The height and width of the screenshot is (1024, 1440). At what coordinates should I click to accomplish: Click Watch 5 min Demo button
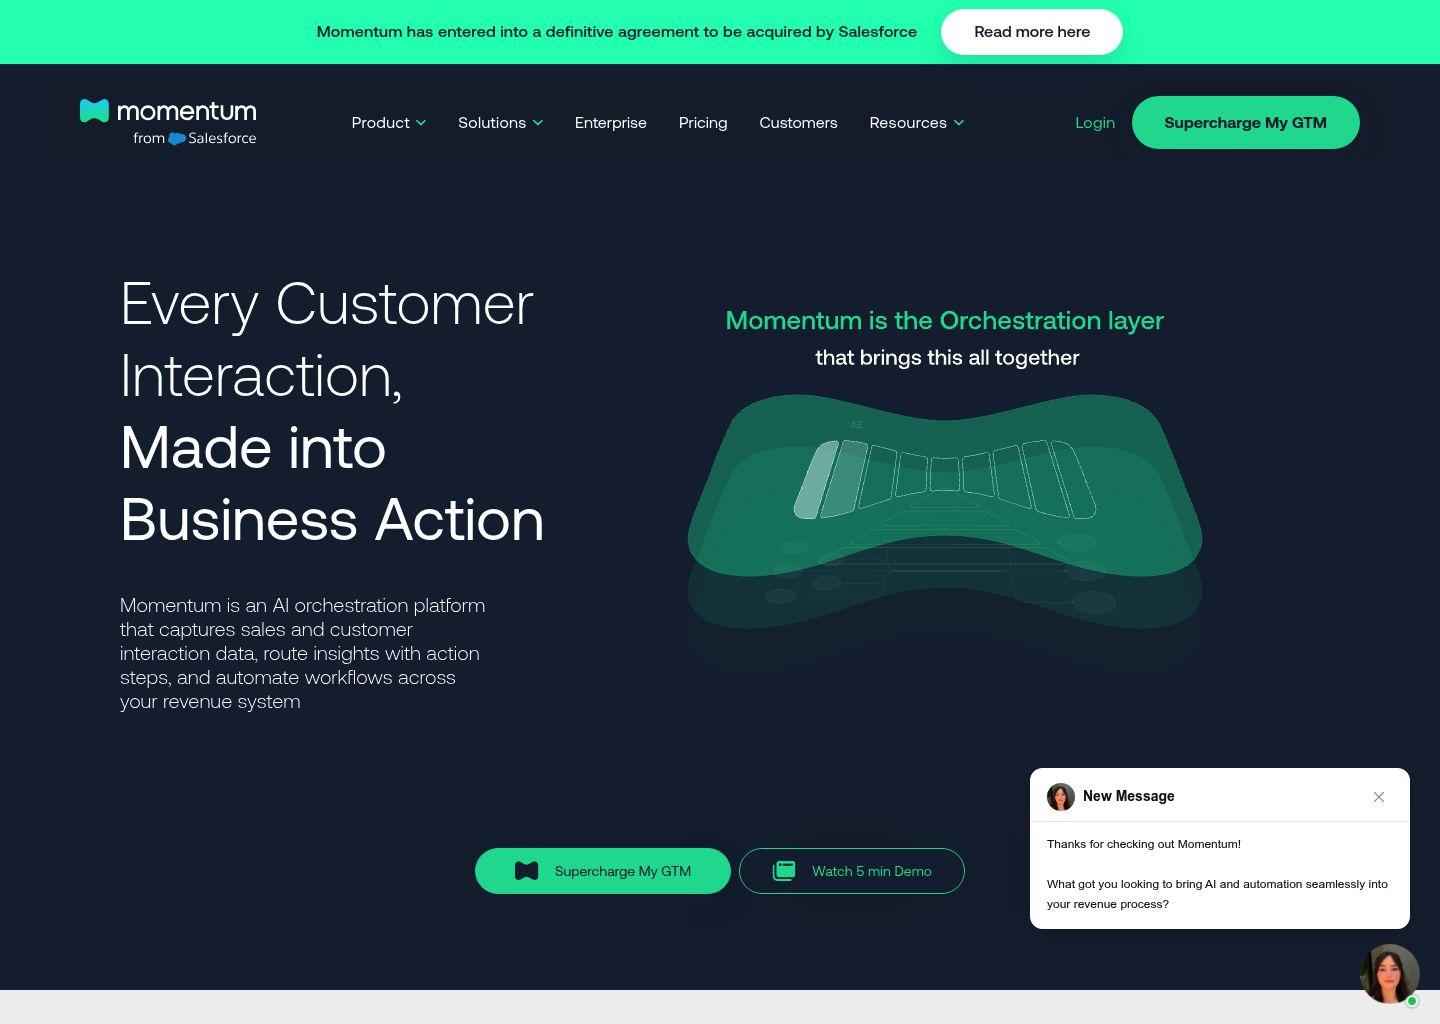[852, 871]
